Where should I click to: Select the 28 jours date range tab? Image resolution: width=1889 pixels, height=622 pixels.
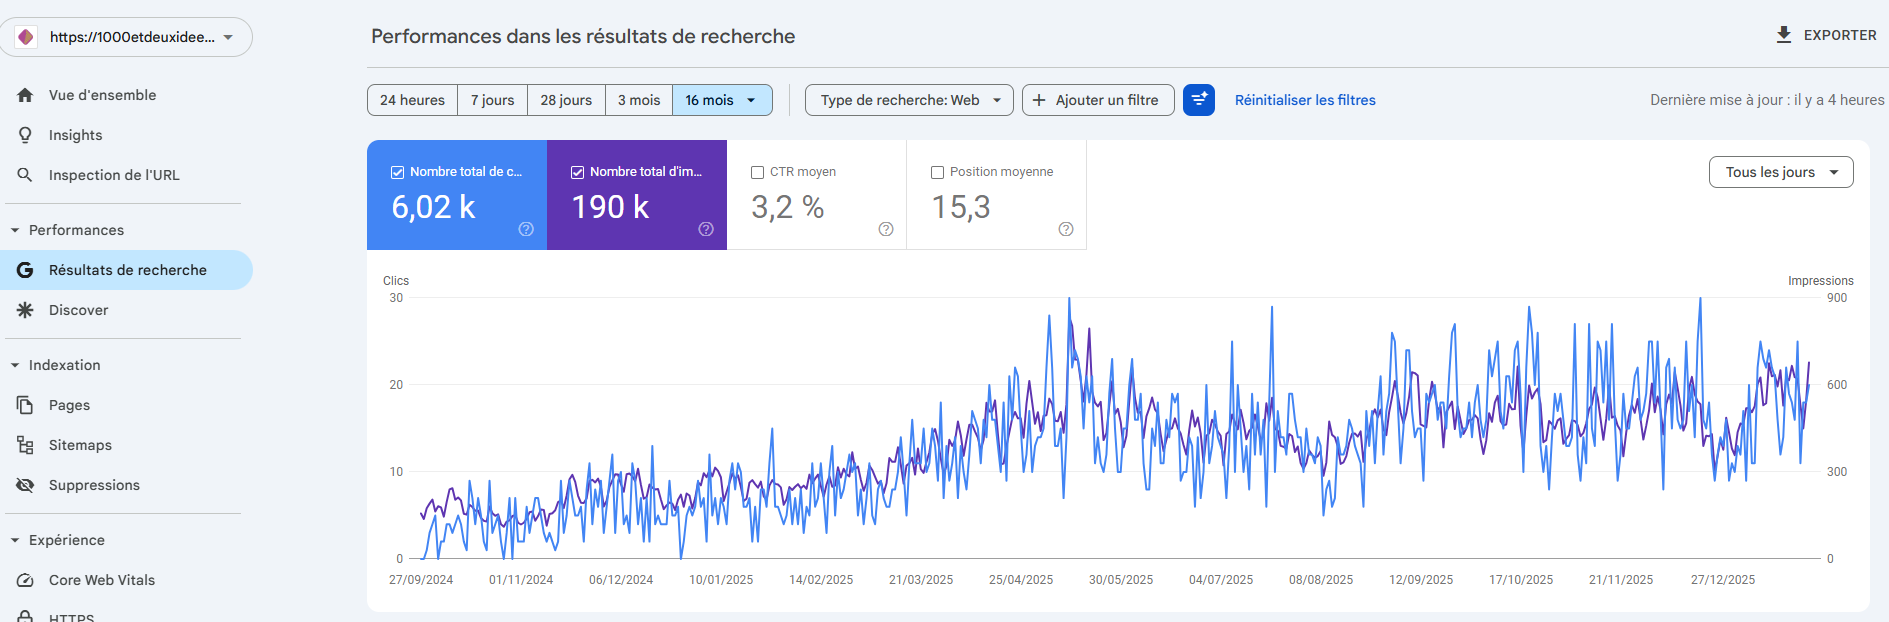point(566,100)
